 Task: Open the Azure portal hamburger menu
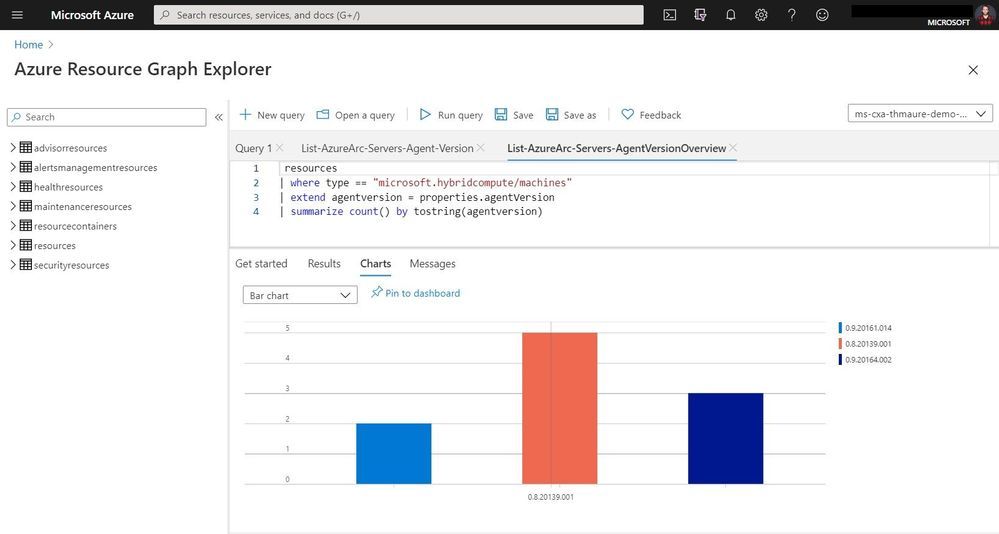[x=17, y=15]
